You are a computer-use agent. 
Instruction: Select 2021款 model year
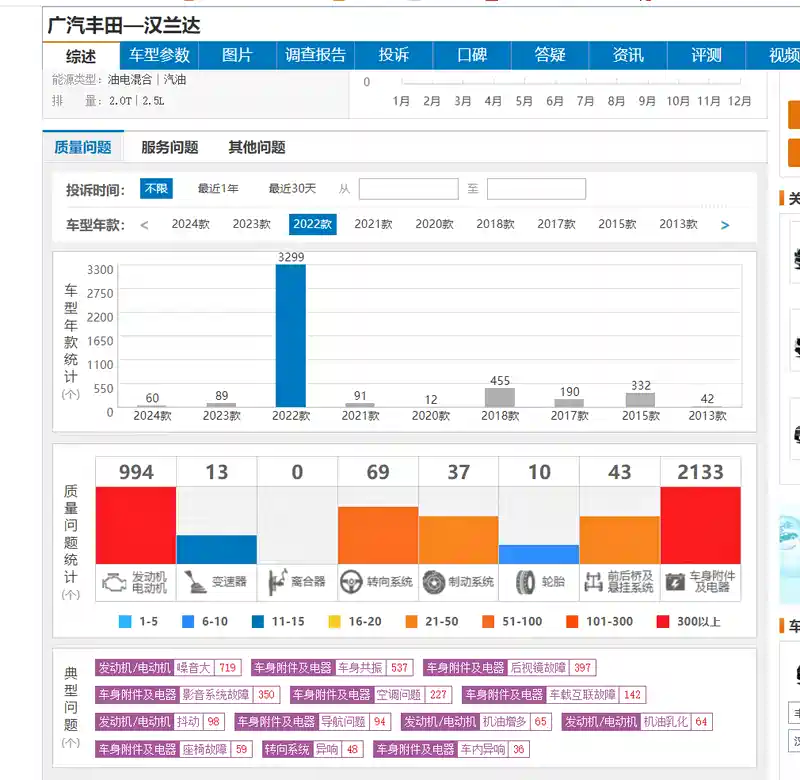[373, 224]
